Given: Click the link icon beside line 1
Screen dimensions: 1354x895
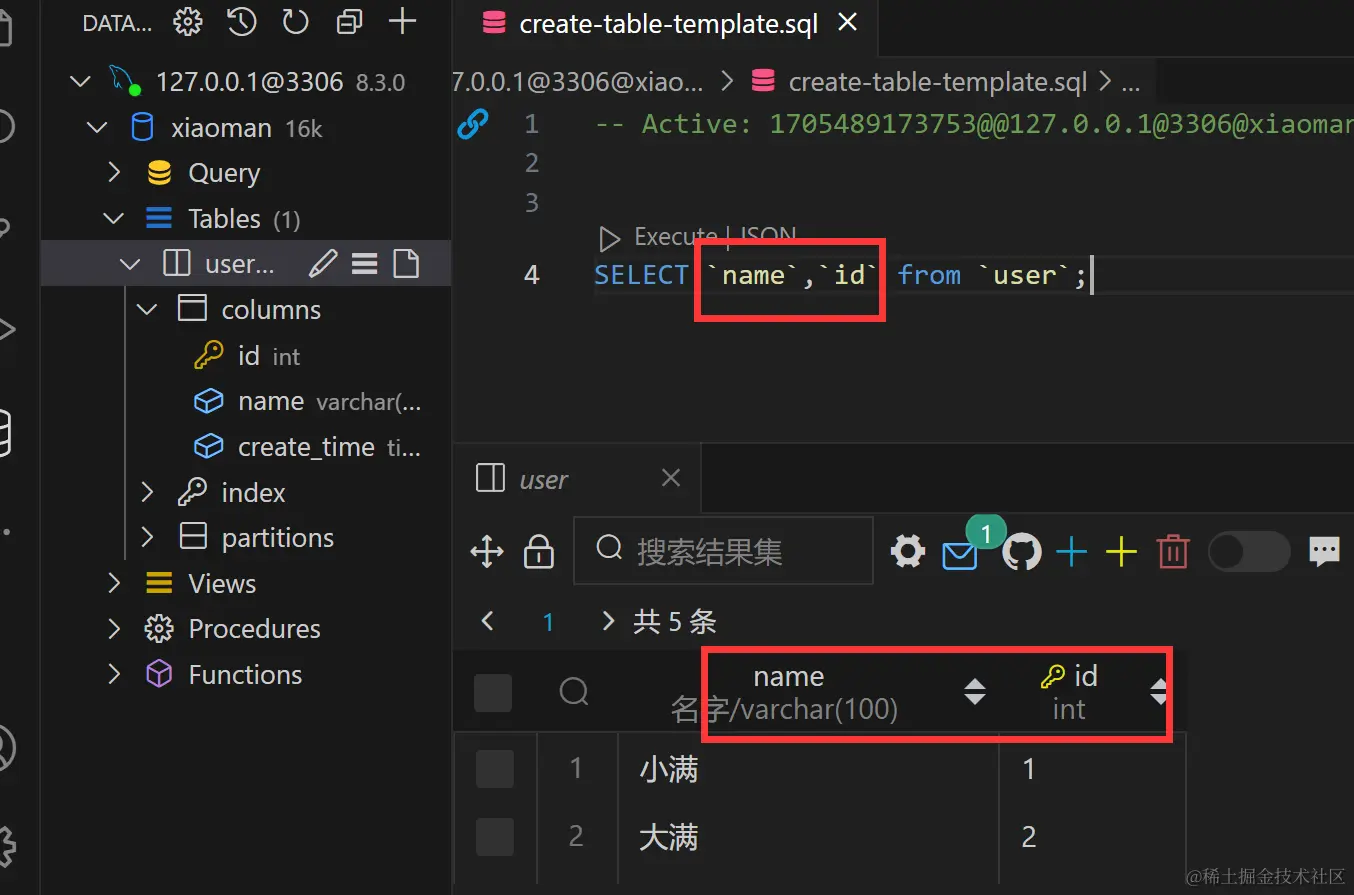Looking at the screenshot, I should click(472, 125).
